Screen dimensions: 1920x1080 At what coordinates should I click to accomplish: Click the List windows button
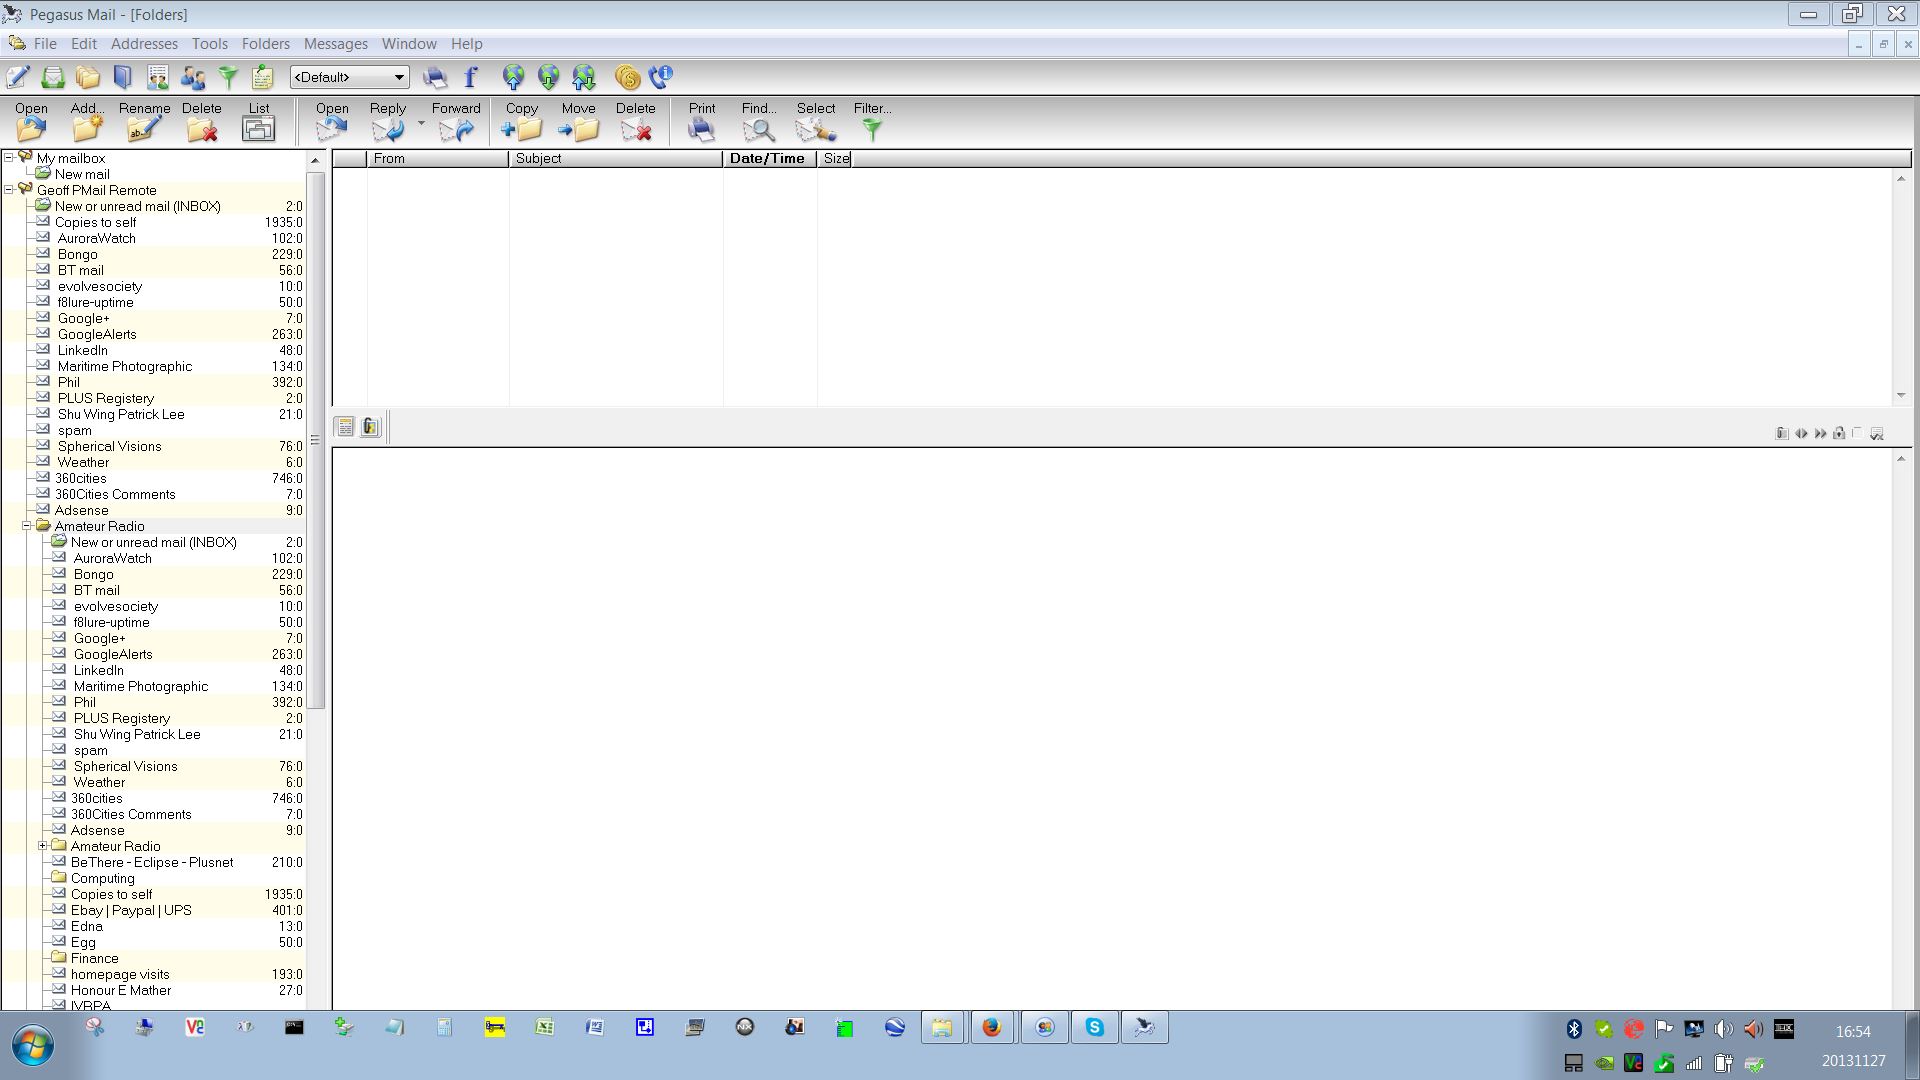pyautogui.click(x=259, y=121)
